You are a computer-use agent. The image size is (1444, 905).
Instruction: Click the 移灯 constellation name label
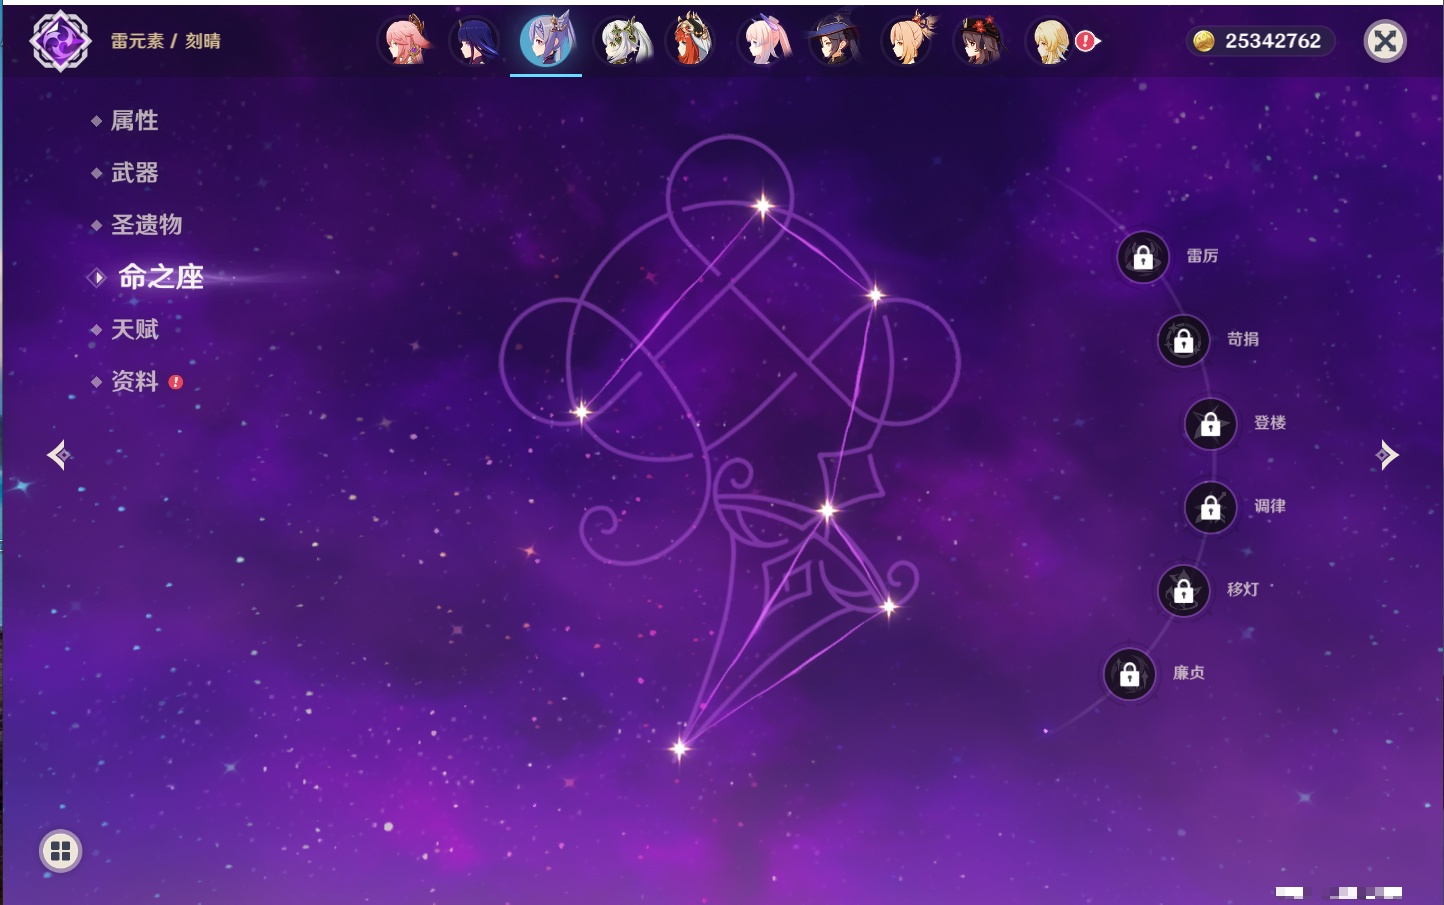click(x=1243, y=589)
